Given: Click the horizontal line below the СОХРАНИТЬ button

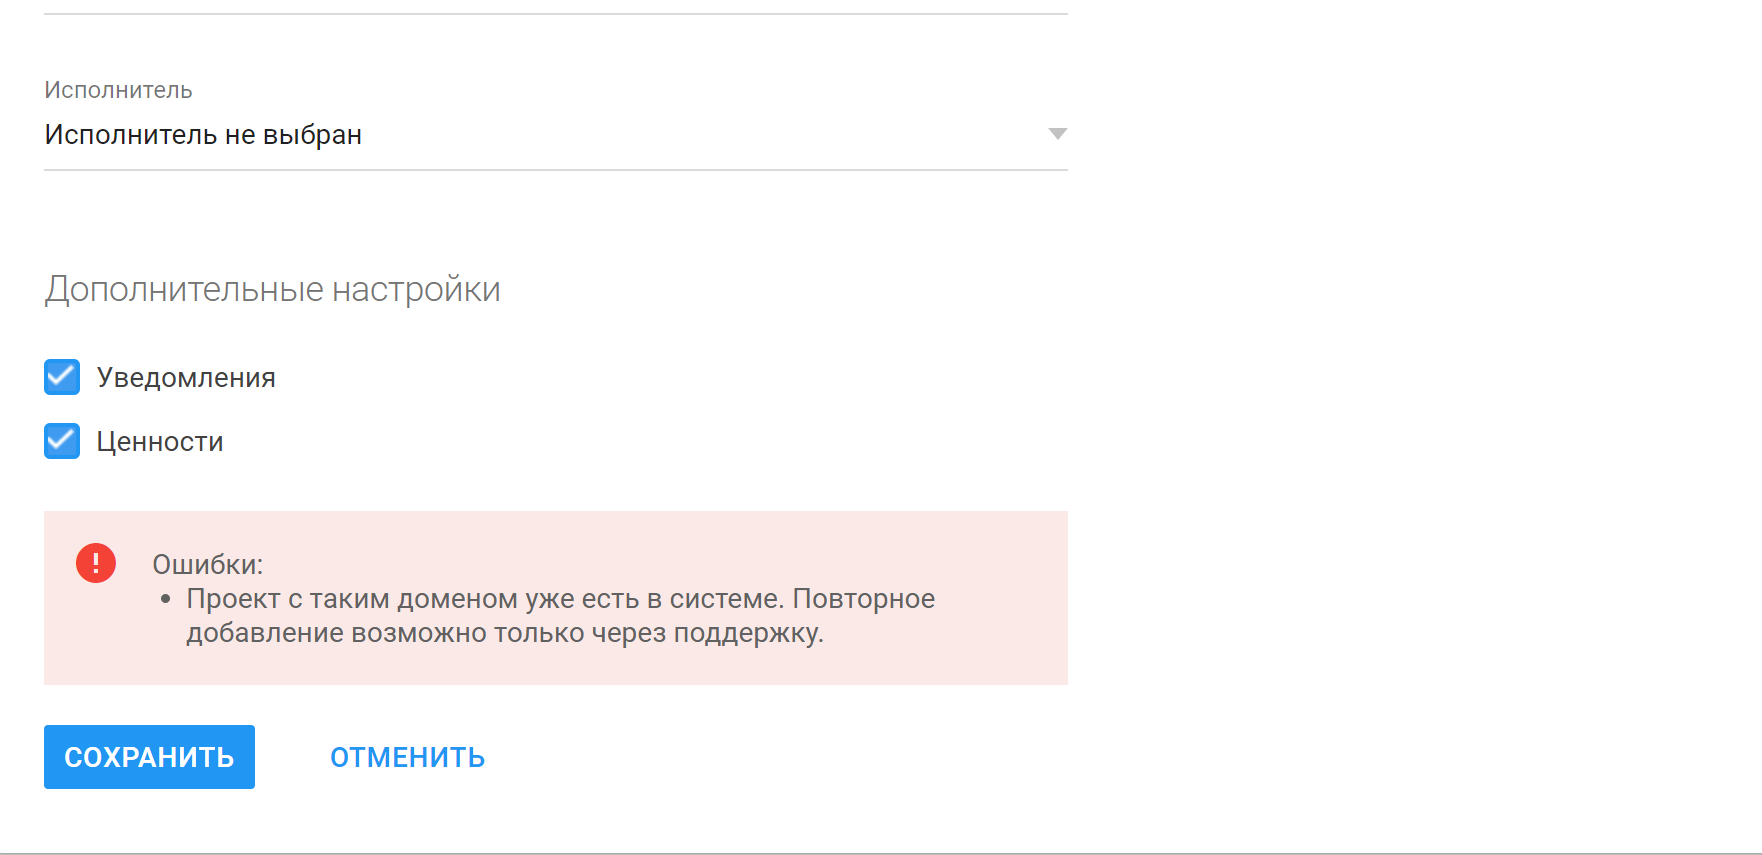Looking at the screenshot, I should point(880,853).
